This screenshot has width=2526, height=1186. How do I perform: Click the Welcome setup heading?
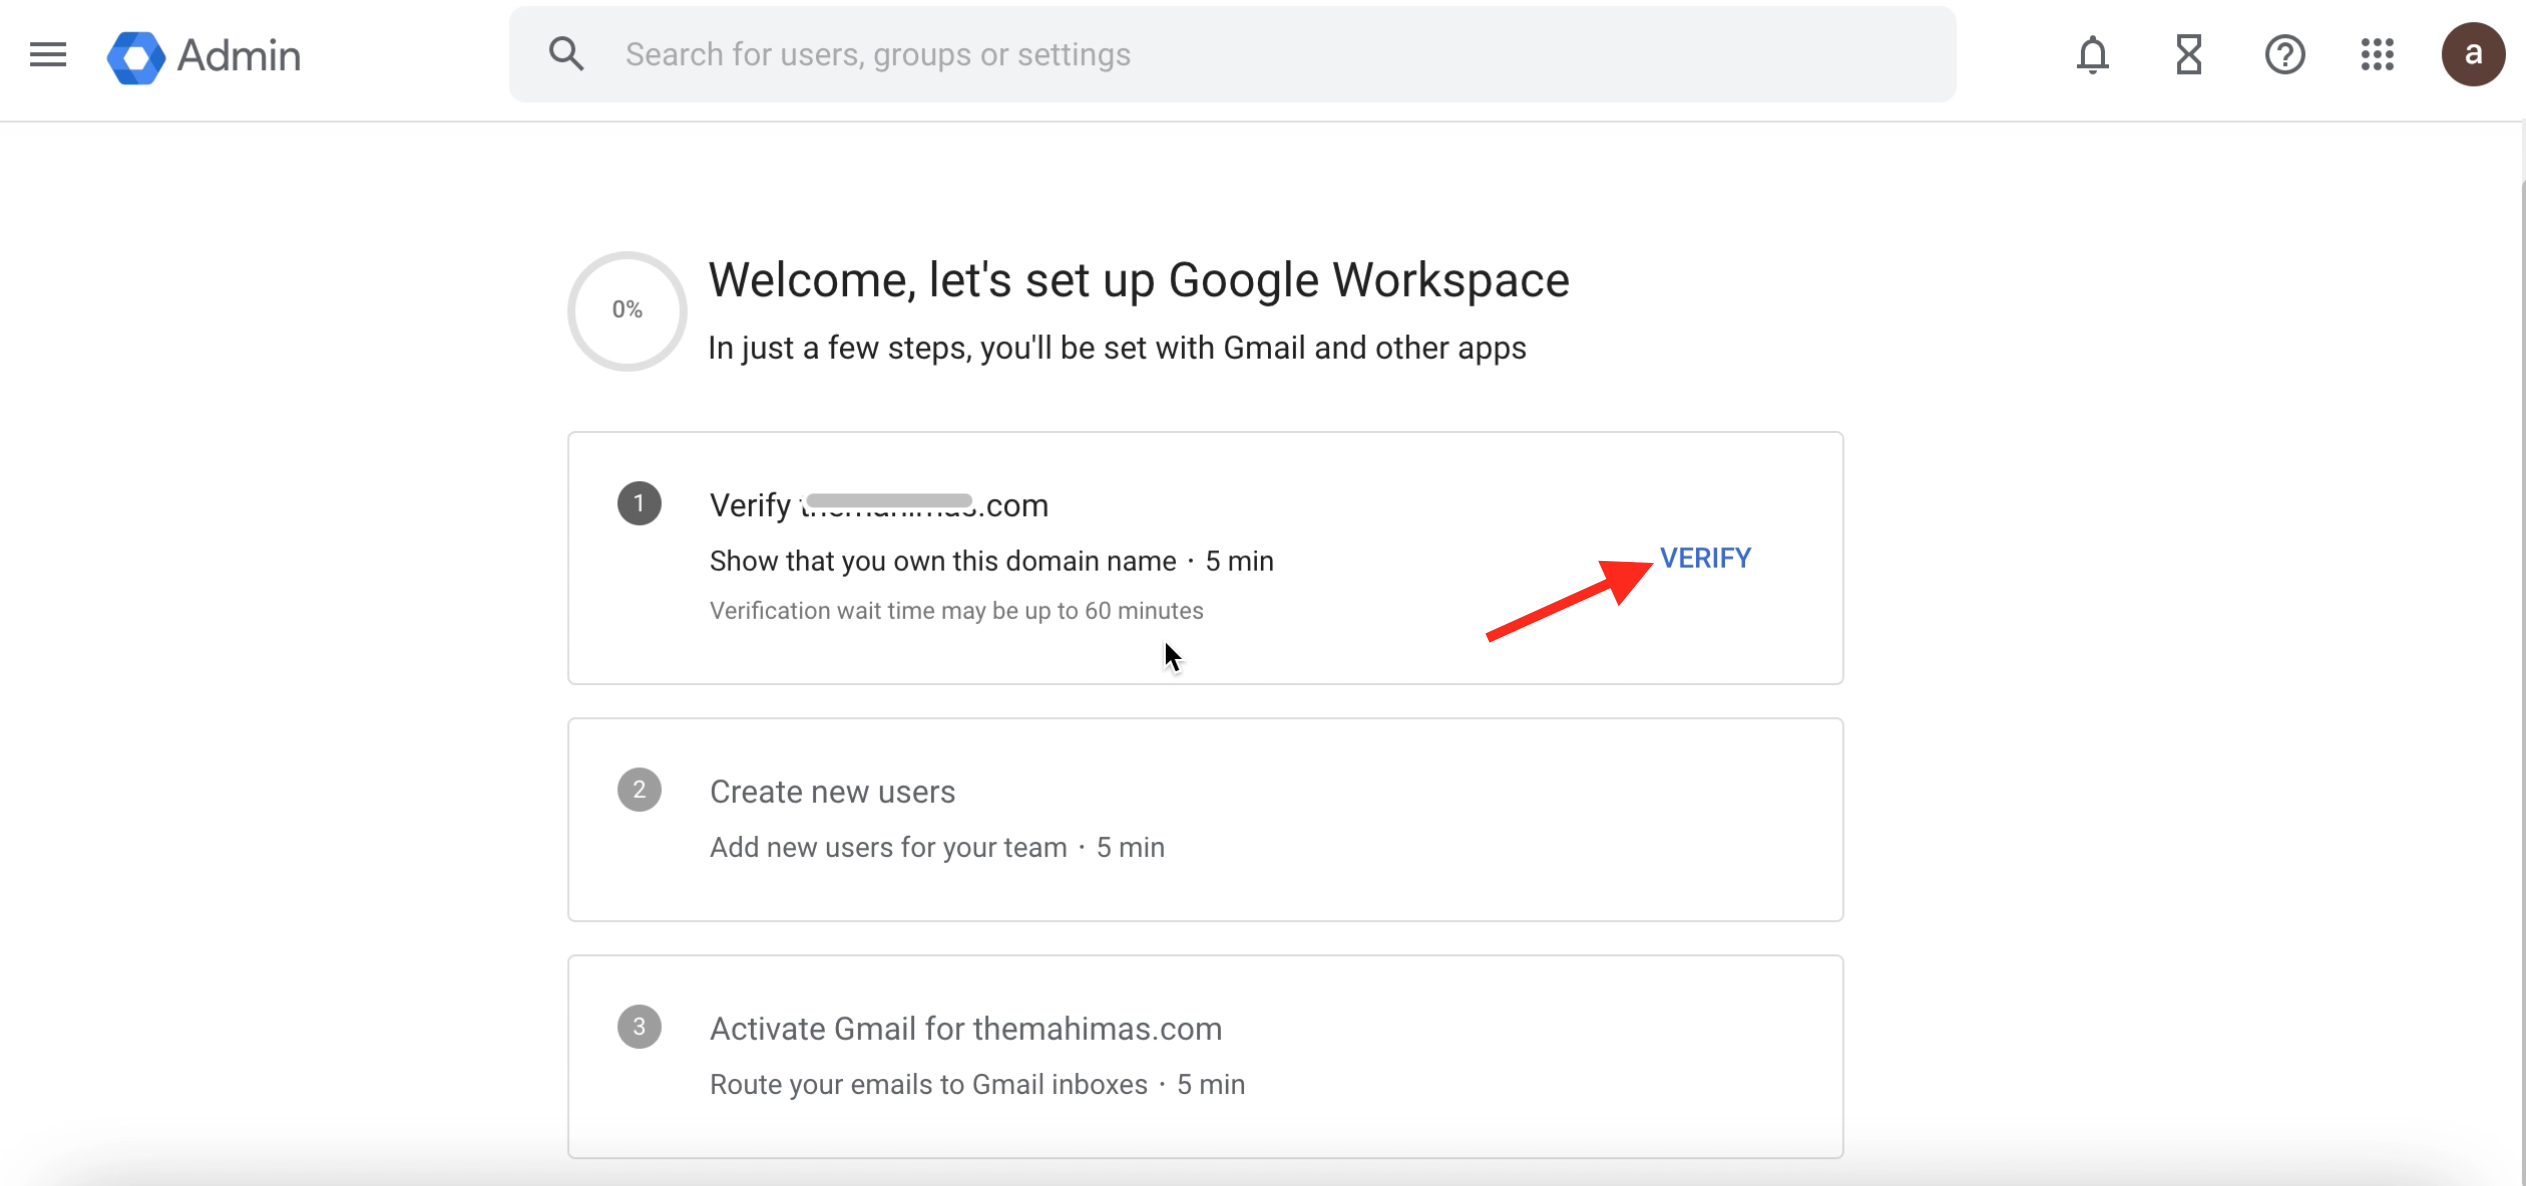click(x=1139, y=280)
